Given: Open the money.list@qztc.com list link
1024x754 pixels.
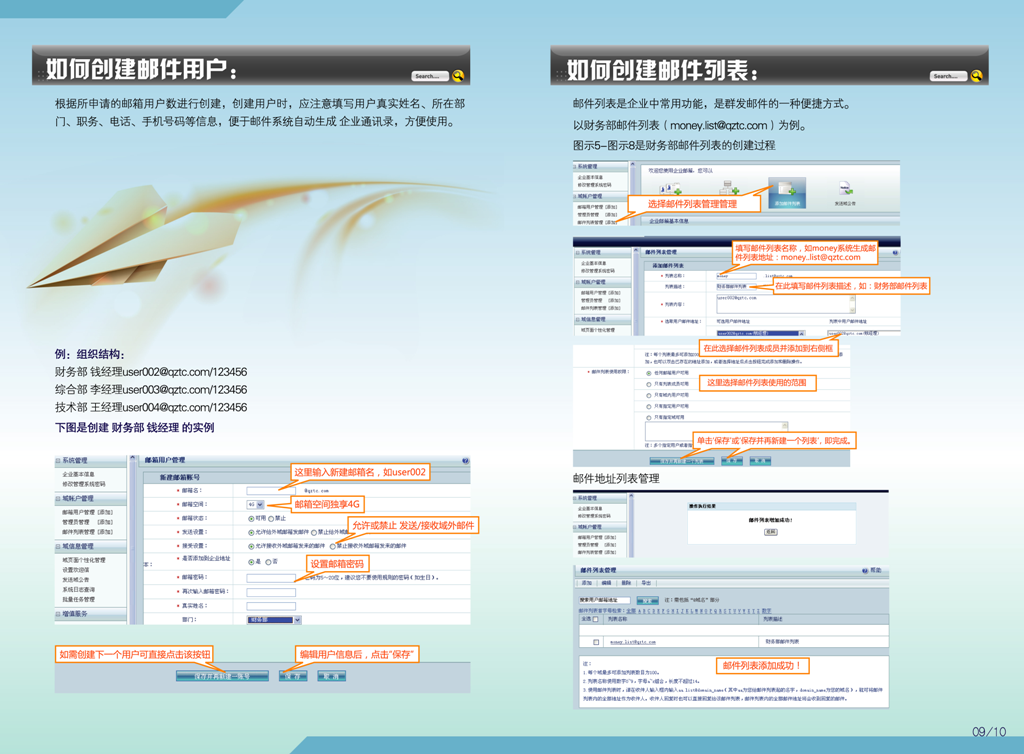Looking at the screenshot, I should (633, 642).
